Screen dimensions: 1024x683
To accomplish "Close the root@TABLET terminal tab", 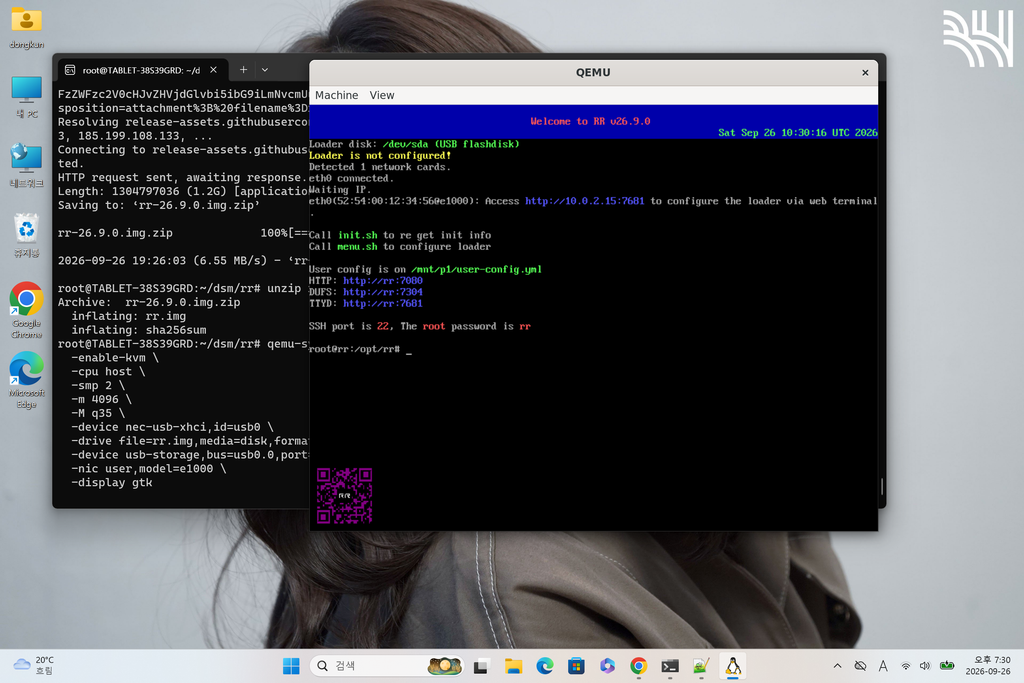I will pos(213,70).
